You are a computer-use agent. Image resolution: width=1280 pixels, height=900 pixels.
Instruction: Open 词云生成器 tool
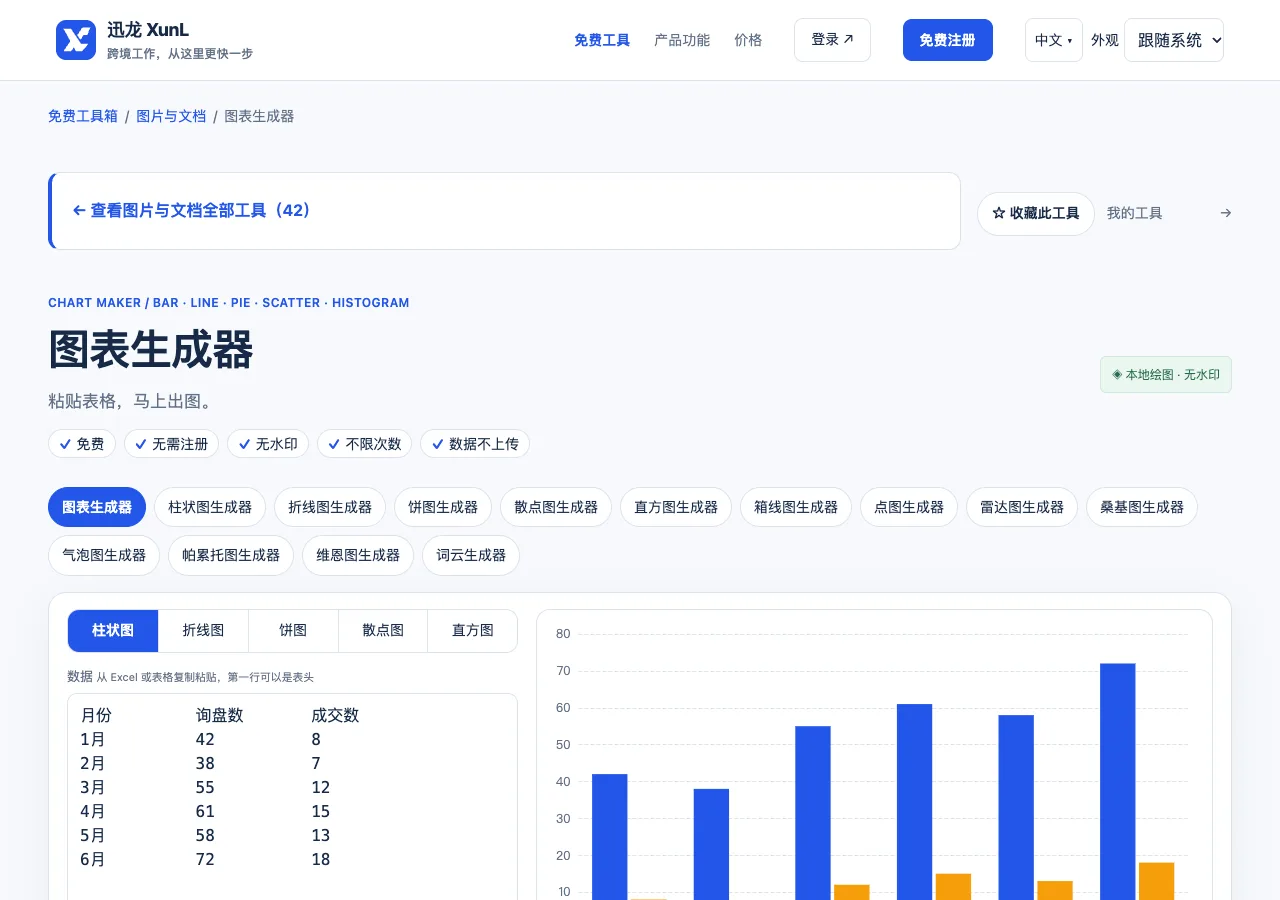[x=471, y=555]
